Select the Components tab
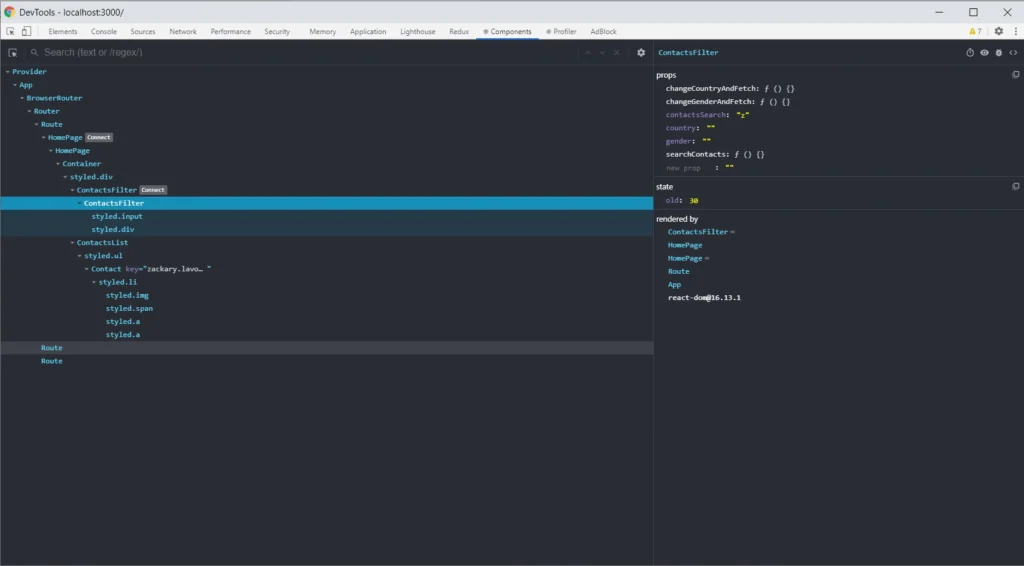The width and height of the screenshot is (1024, 566). coord(507,31)
